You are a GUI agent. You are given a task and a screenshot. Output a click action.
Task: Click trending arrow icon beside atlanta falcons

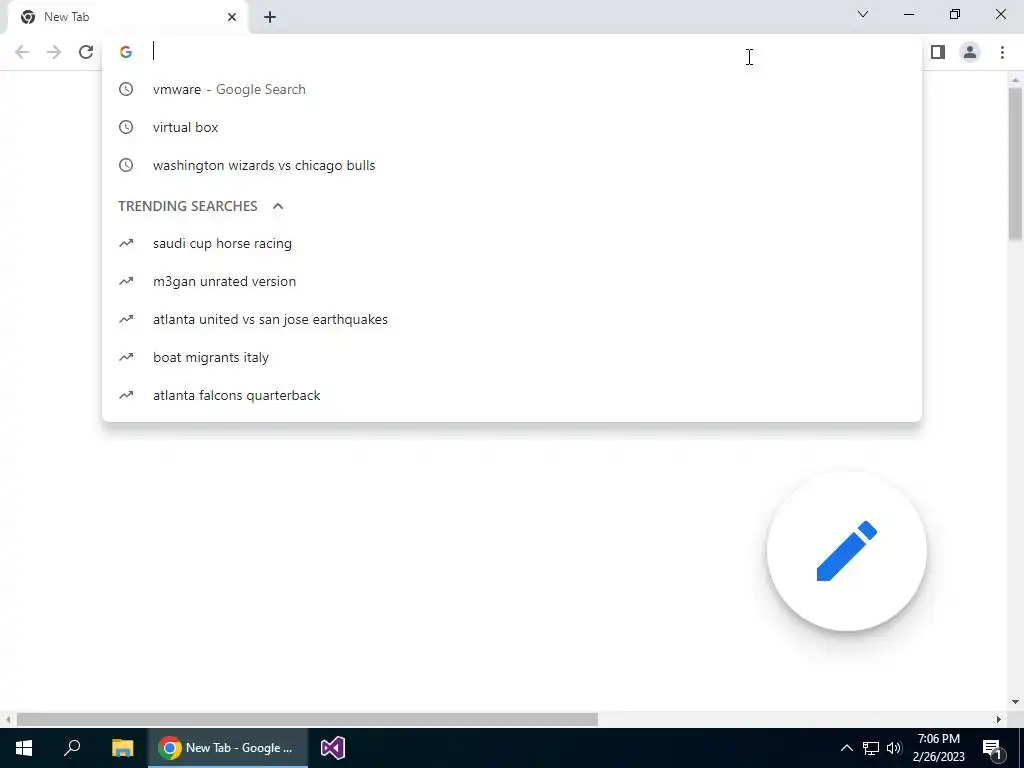pos(126,395)
